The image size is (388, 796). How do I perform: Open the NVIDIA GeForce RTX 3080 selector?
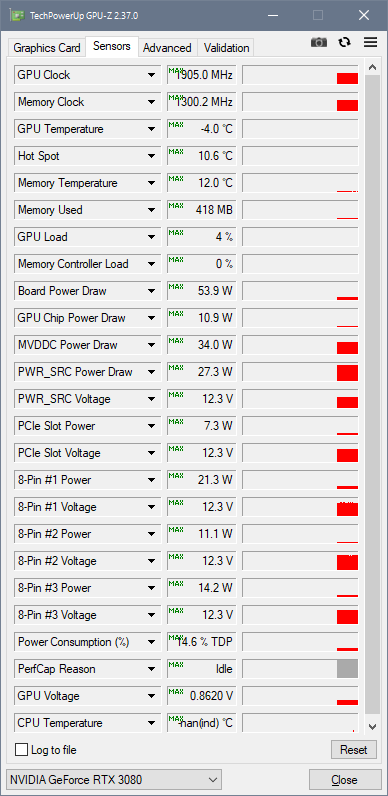pyautogui.click(x=114, y=780)
